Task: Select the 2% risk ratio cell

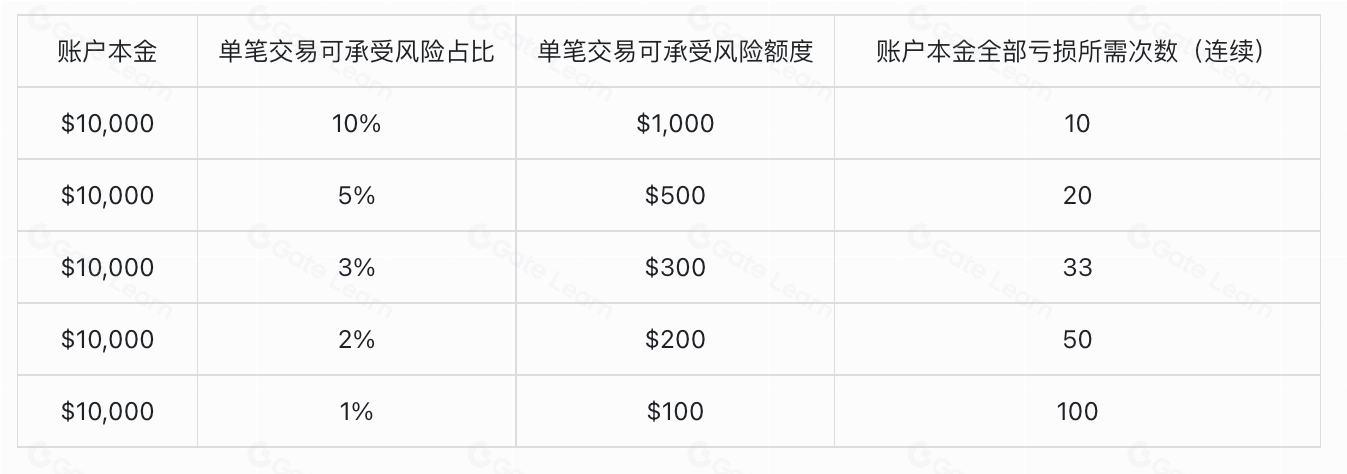Action: [x=356, y=339]
